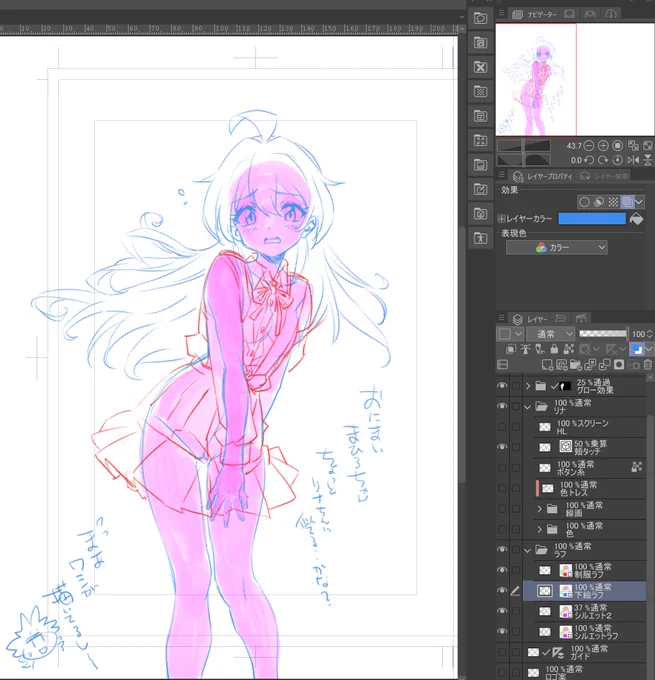
Task: Click the blue layer color swatch
Action: point(591,218)
